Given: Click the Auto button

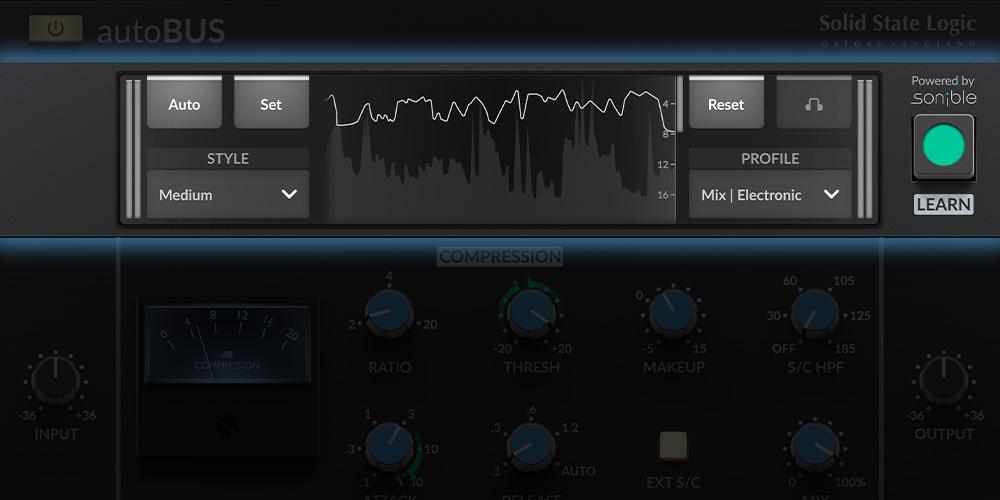Looking at the screenshot, I should click(x=184, y=104).
